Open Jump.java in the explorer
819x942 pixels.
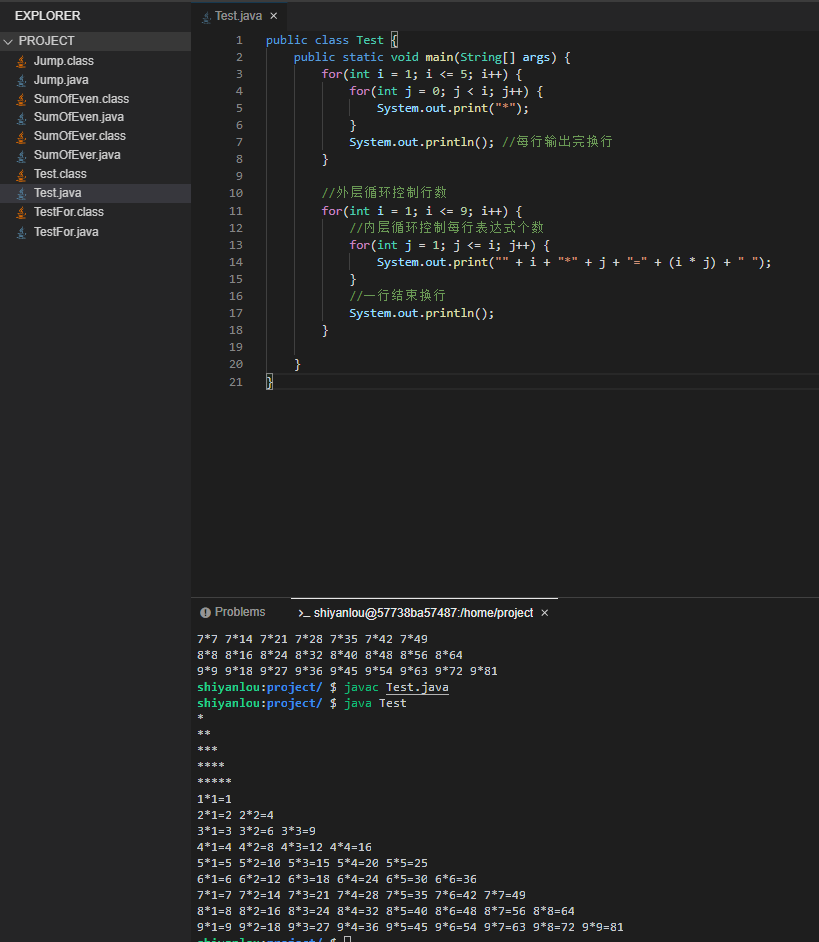pyautogui.click(x=61, y=80)
